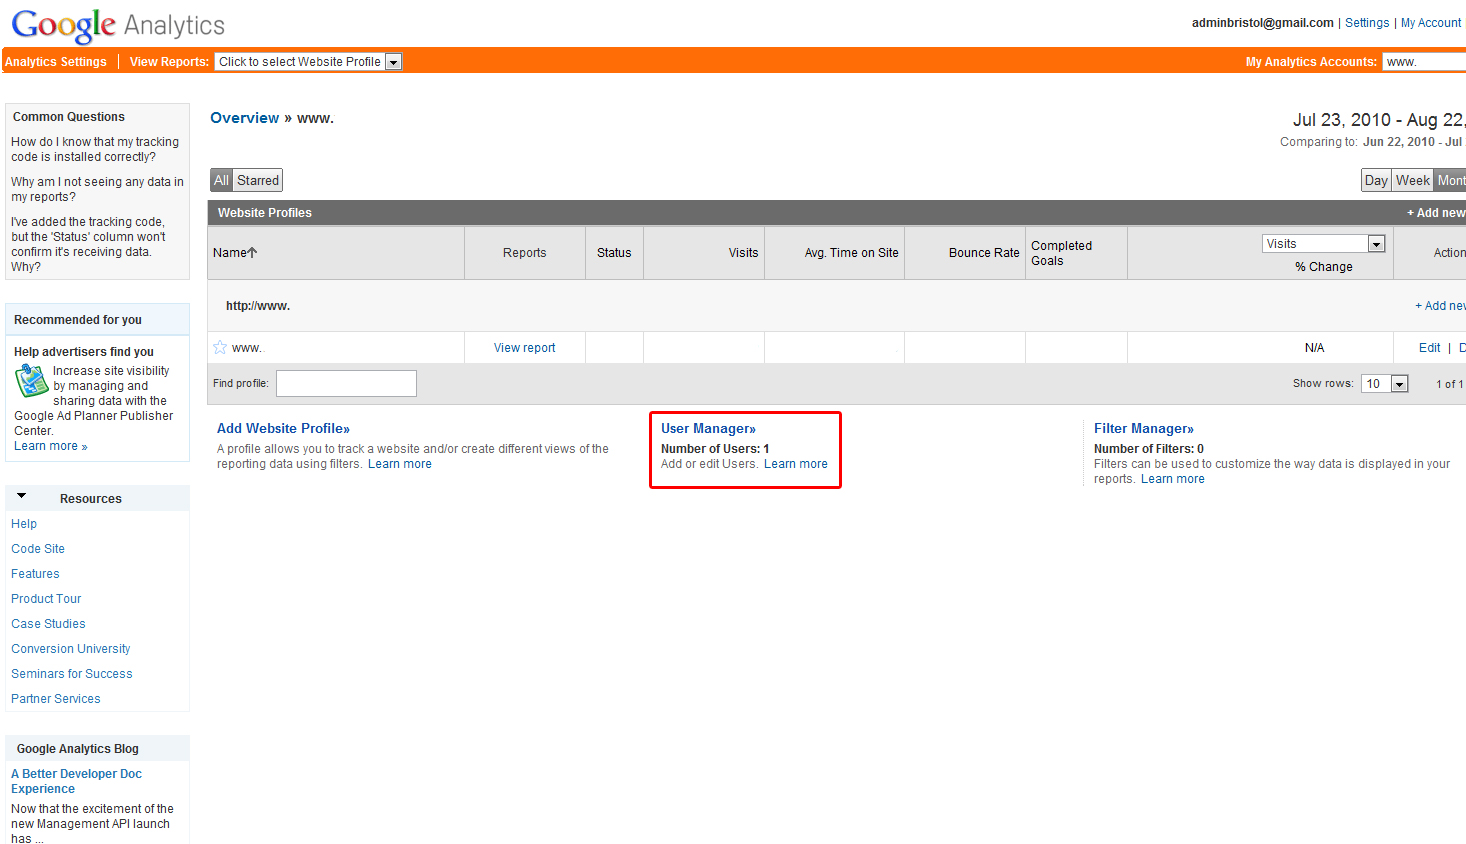Click the Reports column header
The height and width of the screenshot is (844, 1466).
(524, 253)
